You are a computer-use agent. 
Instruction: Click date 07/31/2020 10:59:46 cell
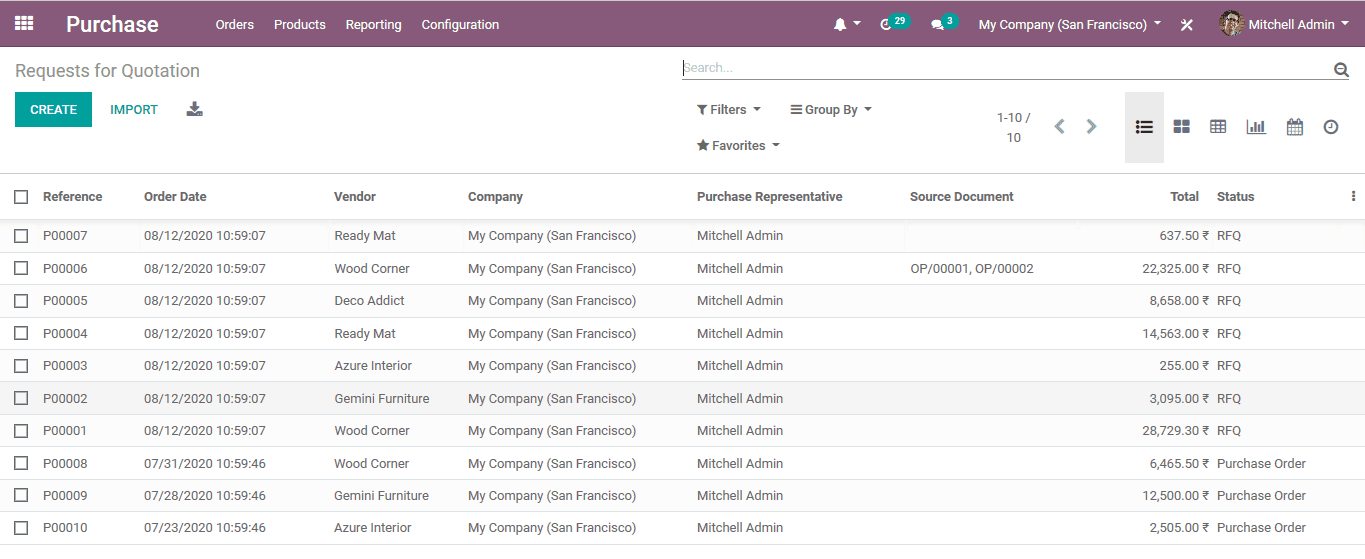(x=205, y=464)
